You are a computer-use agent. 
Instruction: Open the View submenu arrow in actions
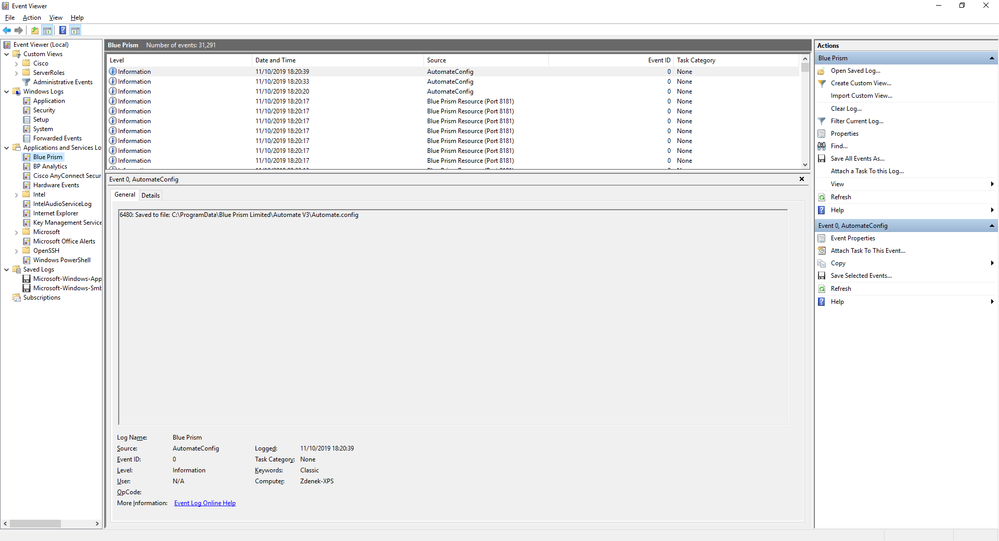coord(992,184)
